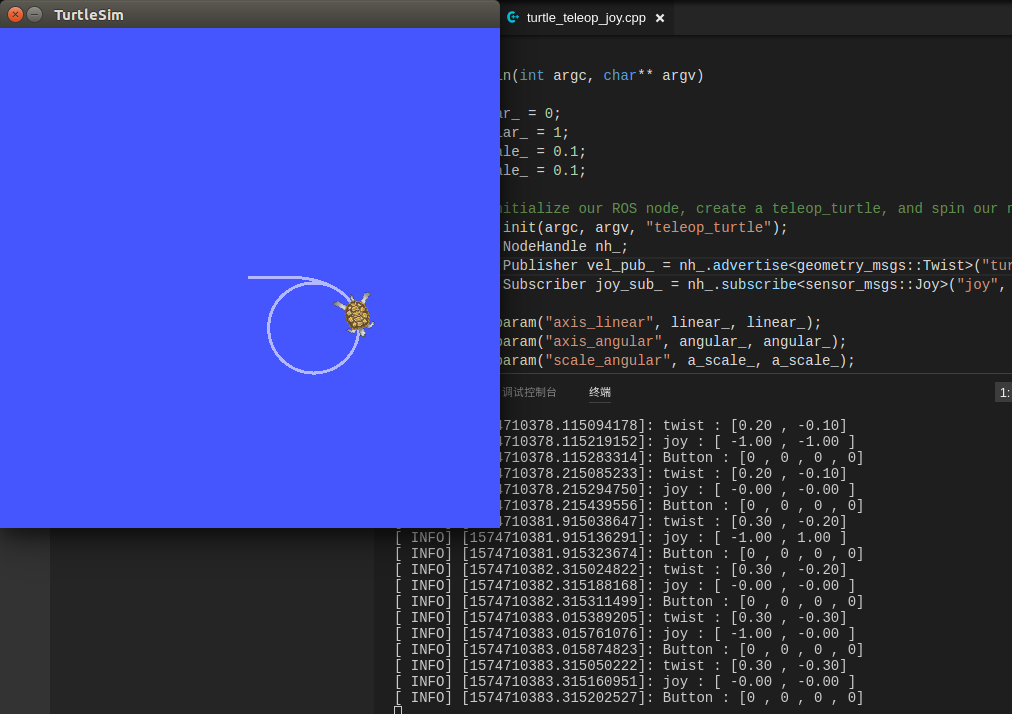Screen dimensions: 1012x714
Task: Click 'subscribe' in the Subscriber line
Action: [758, 285]
